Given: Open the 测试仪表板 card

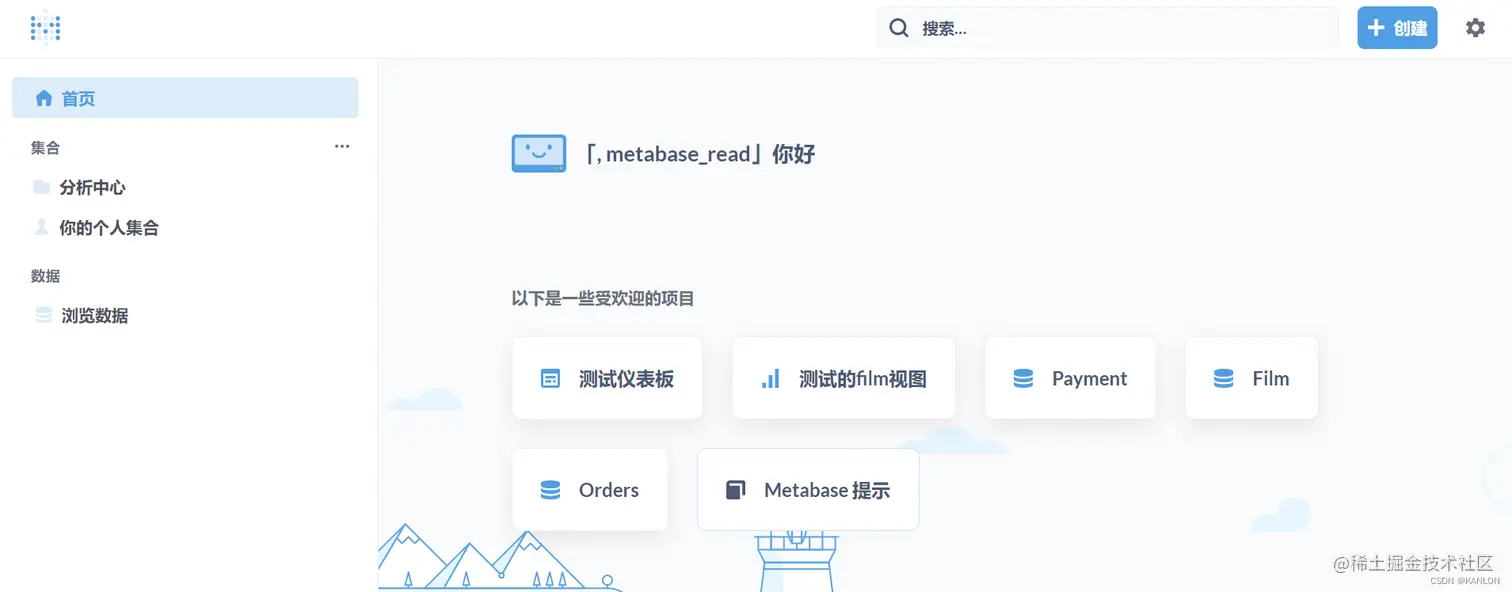Looking at the screenshot, I should (607, 378).
